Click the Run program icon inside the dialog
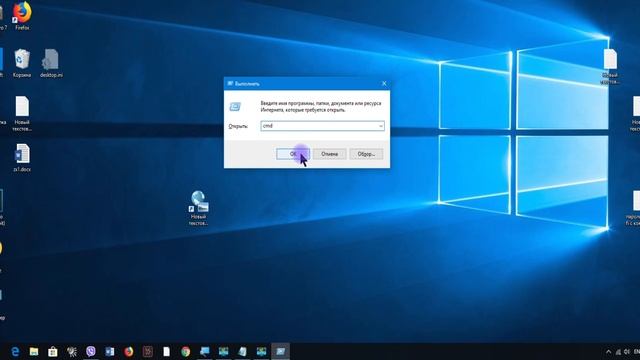Viewport: 640px width, 360px height. point(235,107)
